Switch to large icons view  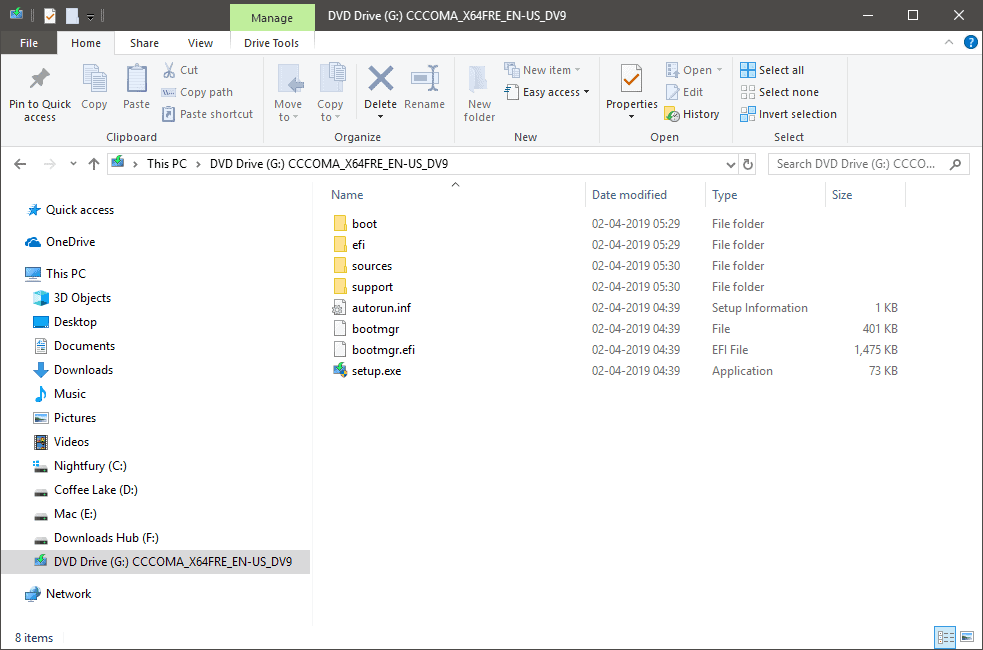coord(967,637)
